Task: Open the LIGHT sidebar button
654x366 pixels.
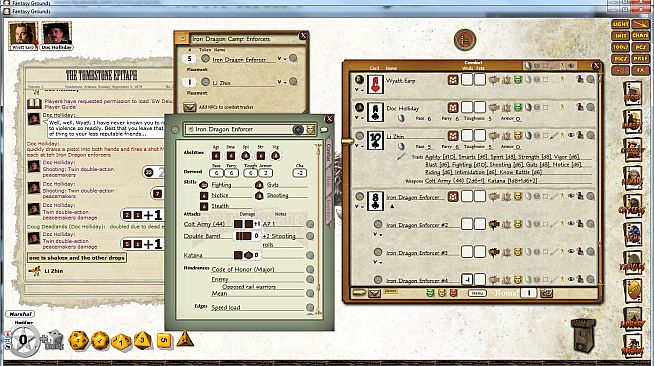Action: tap(620, 24)
